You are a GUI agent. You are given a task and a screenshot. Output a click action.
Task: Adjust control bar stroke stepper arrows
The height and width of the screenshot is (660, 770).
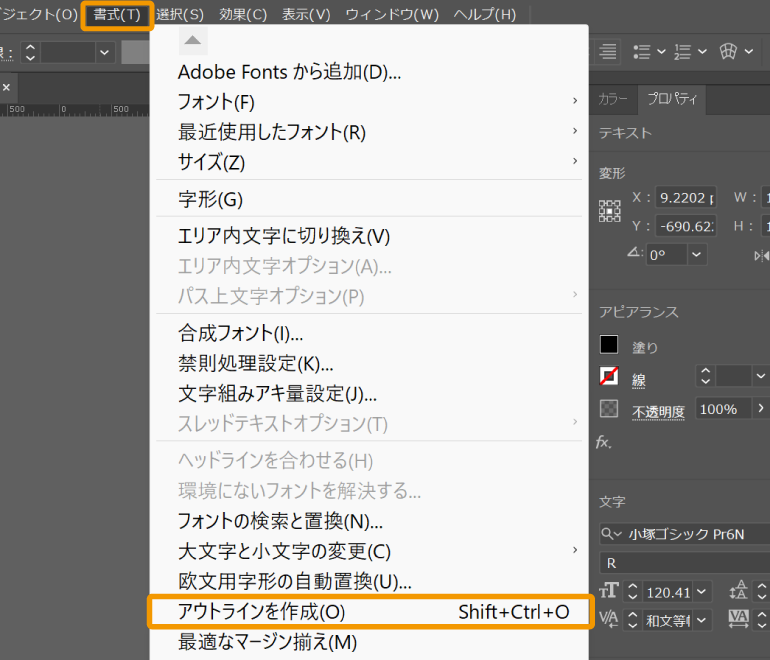pos(30,52)
